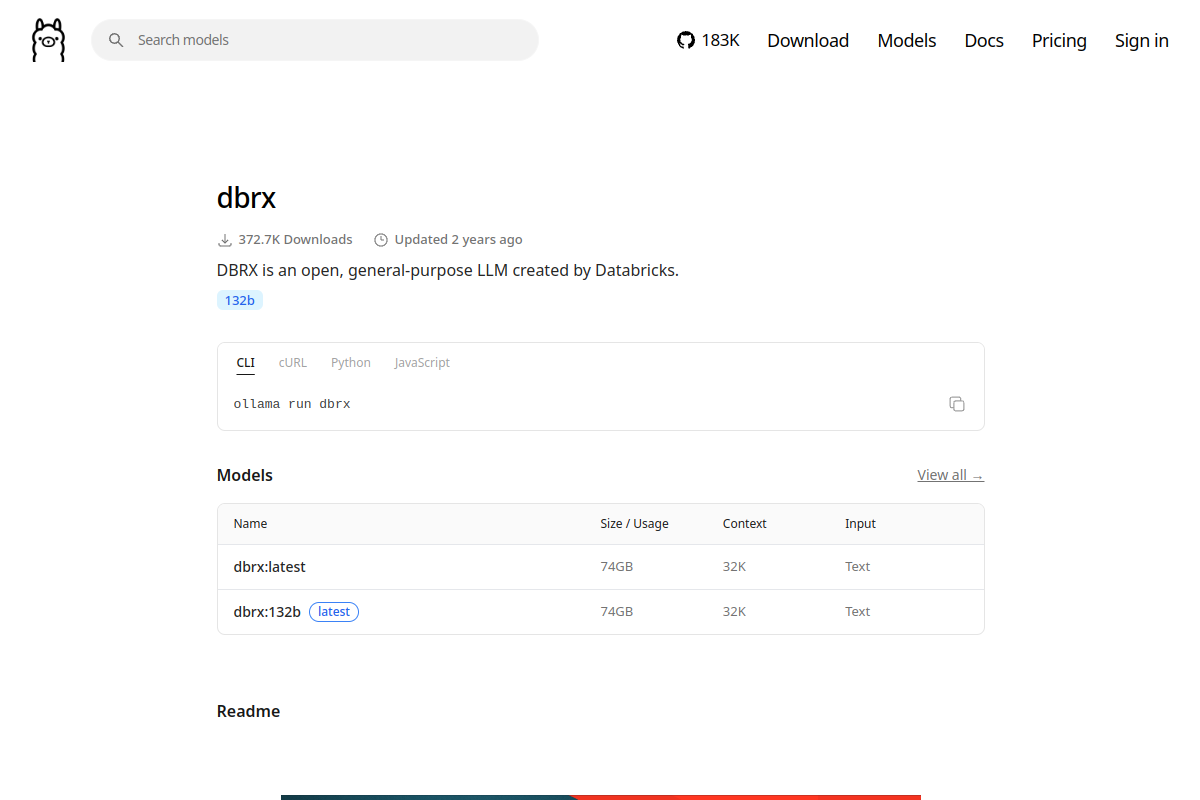Click 32K in the dbrx:latest row
The width and height of the screenshot is (1200, 800).
click(x=734, y=567)
